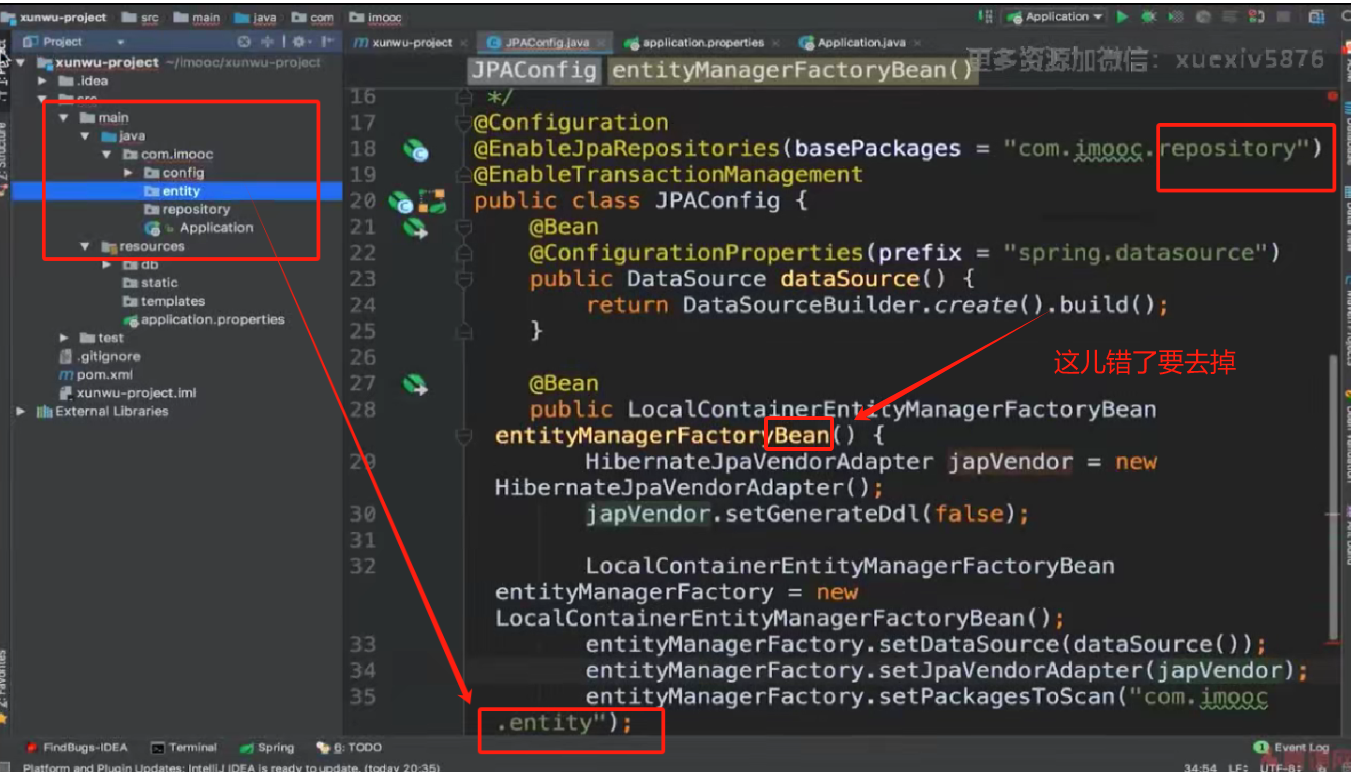1351x772 pixels.
Task: Select the repository package in tree
Action: click(186, 209)
